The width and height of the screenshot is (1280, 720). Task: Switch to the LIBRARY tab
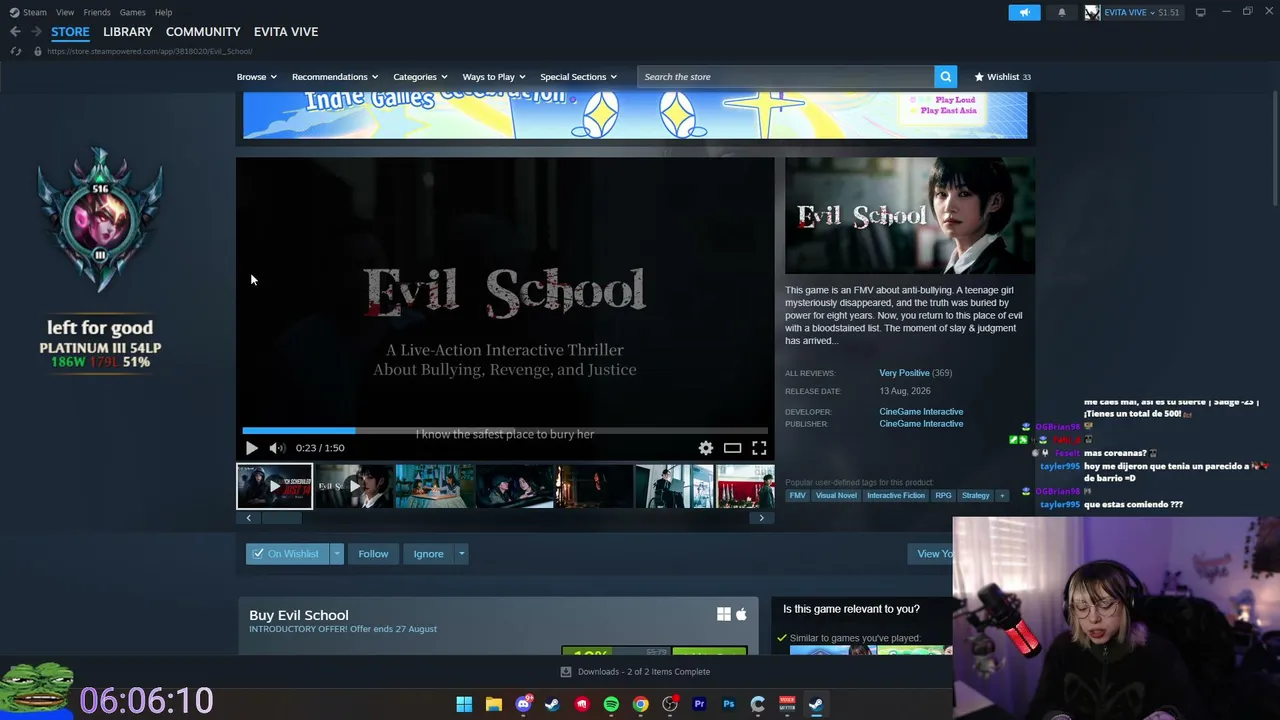tap(128, 32)
